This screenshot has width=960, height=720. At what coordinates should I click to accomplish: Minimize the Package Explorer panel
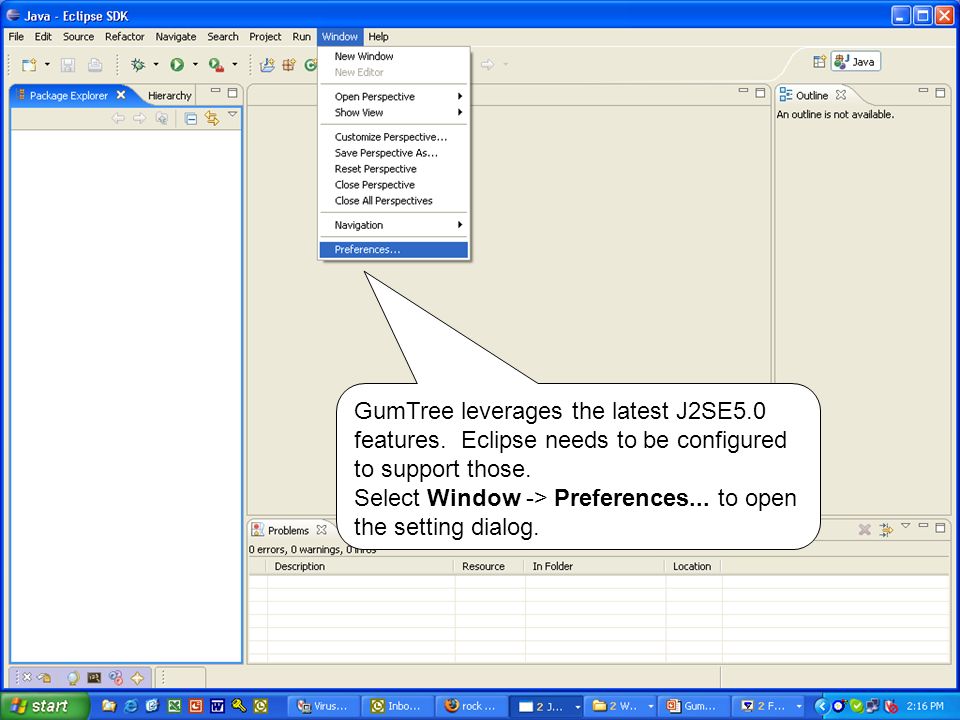pyautogui.click(x=216, y=91)
